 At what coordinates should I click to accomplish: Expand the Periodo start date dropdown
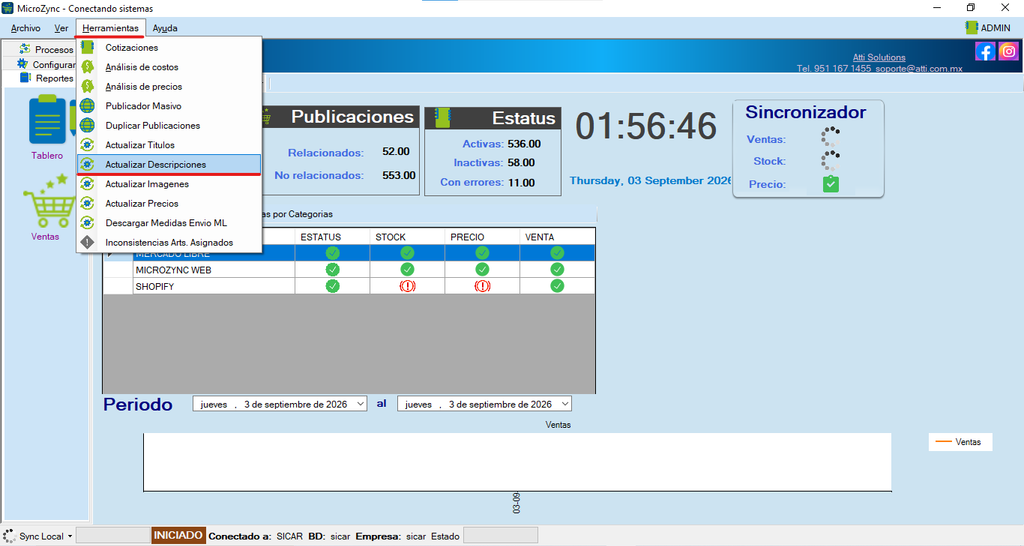[360, 404]
